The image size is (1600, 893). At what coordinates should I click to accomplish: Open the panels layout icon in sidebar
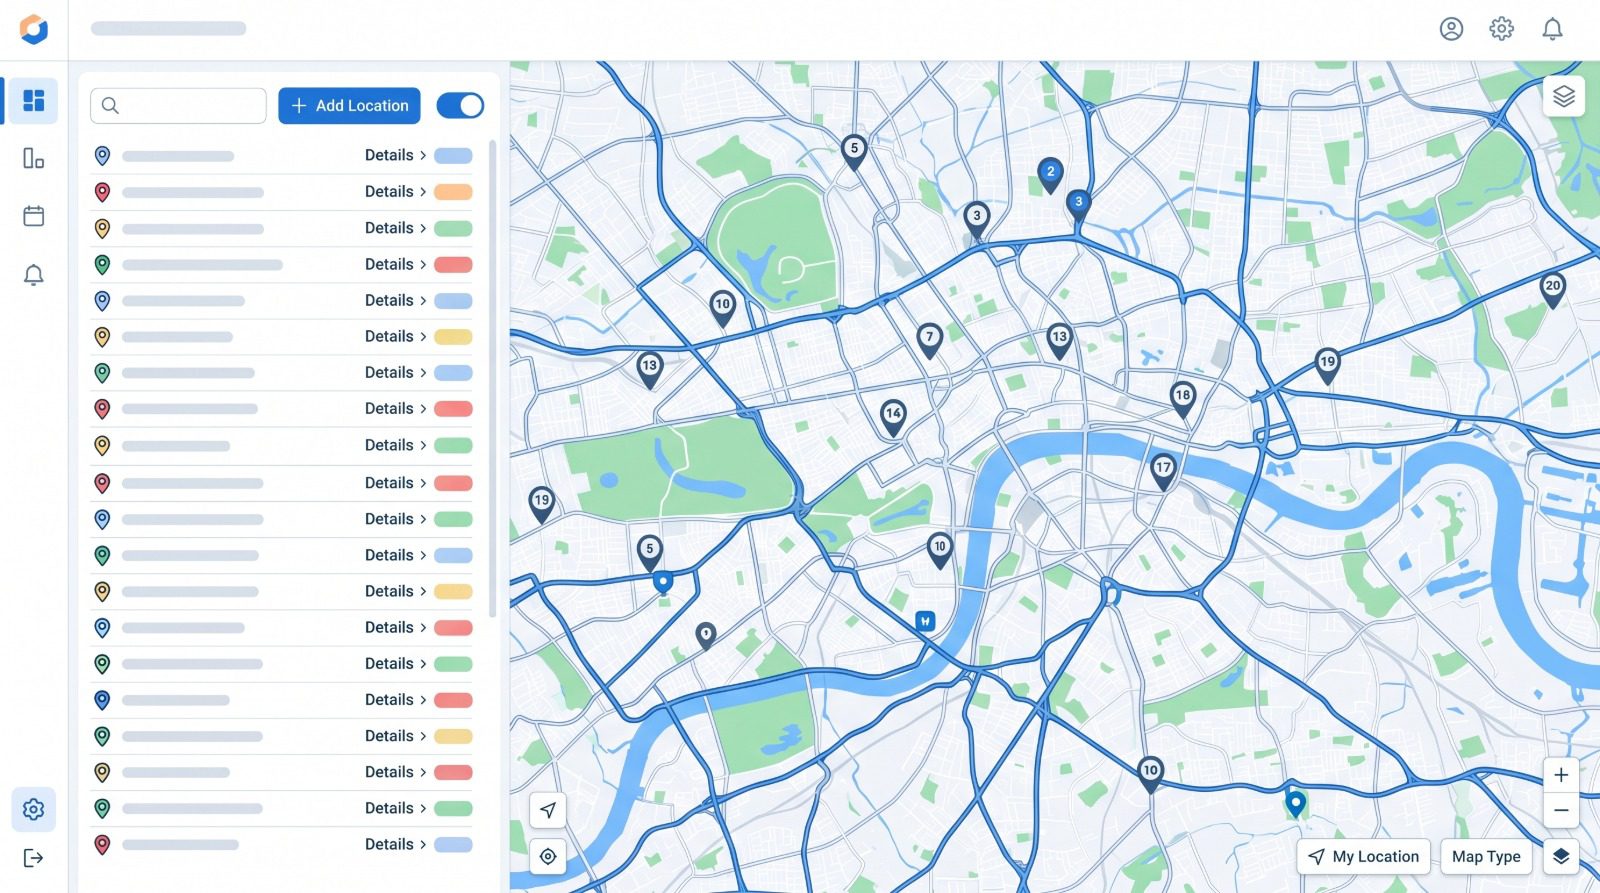(34, 158)
